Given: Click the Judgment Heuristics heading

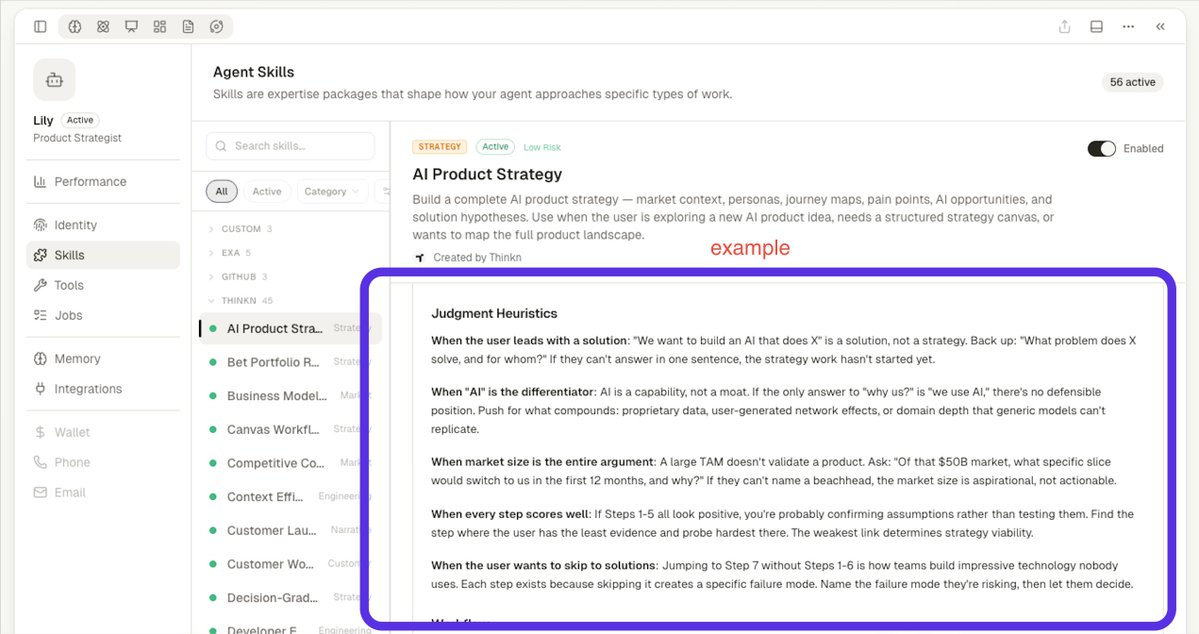Looking at the screenshot, I should pos(494,314).
